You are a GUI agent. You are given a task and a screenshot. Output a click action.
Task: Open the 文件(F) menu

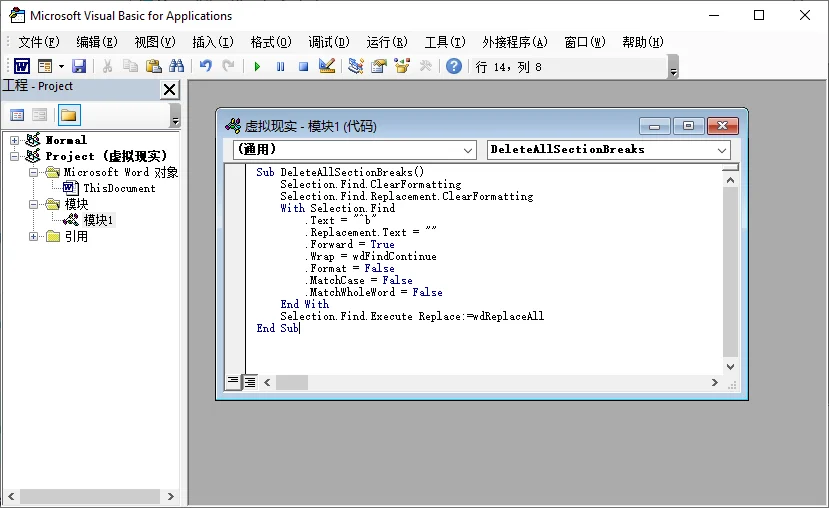coord(39,42)
